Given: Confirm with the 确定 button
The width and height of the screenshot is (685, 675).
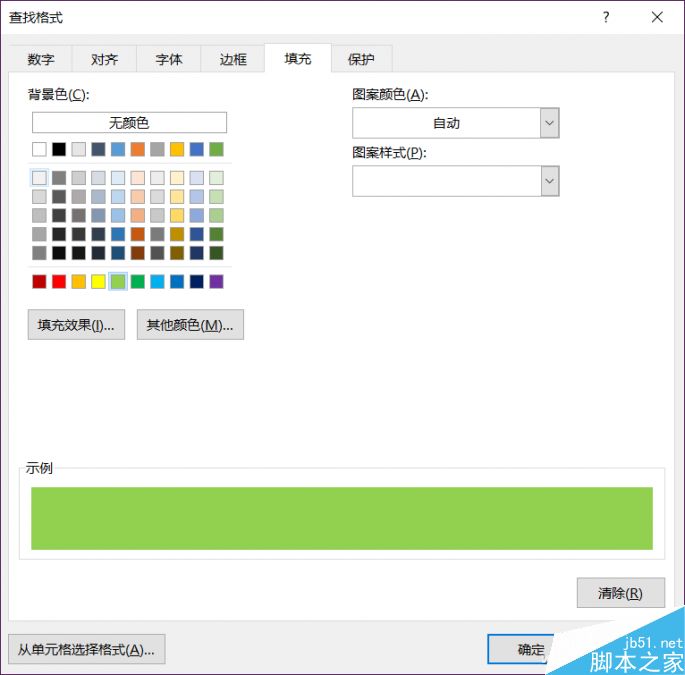Looking at the screenshot, I should coord(531,649).
